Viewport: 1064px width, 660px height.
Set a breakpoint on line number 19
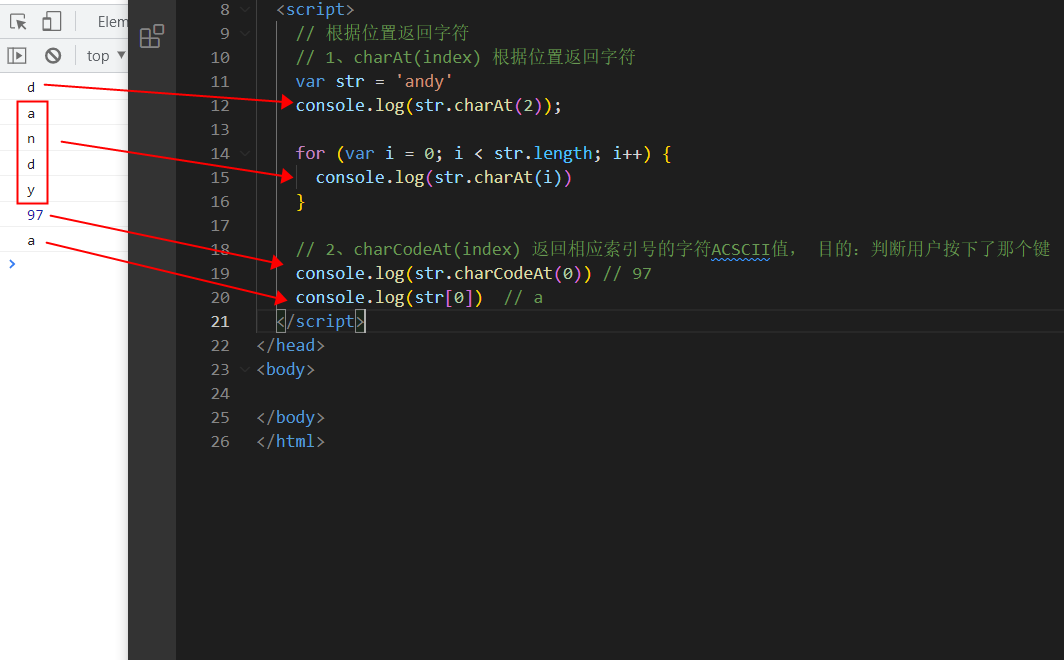pyautogui.click(x=220, y=273)
